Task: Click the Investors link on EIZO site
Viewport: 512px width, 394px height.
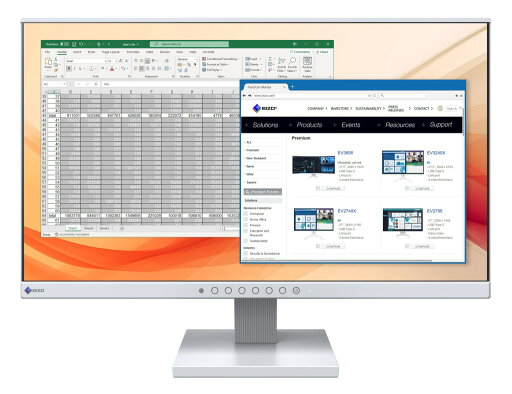Action: click(340, 108)
